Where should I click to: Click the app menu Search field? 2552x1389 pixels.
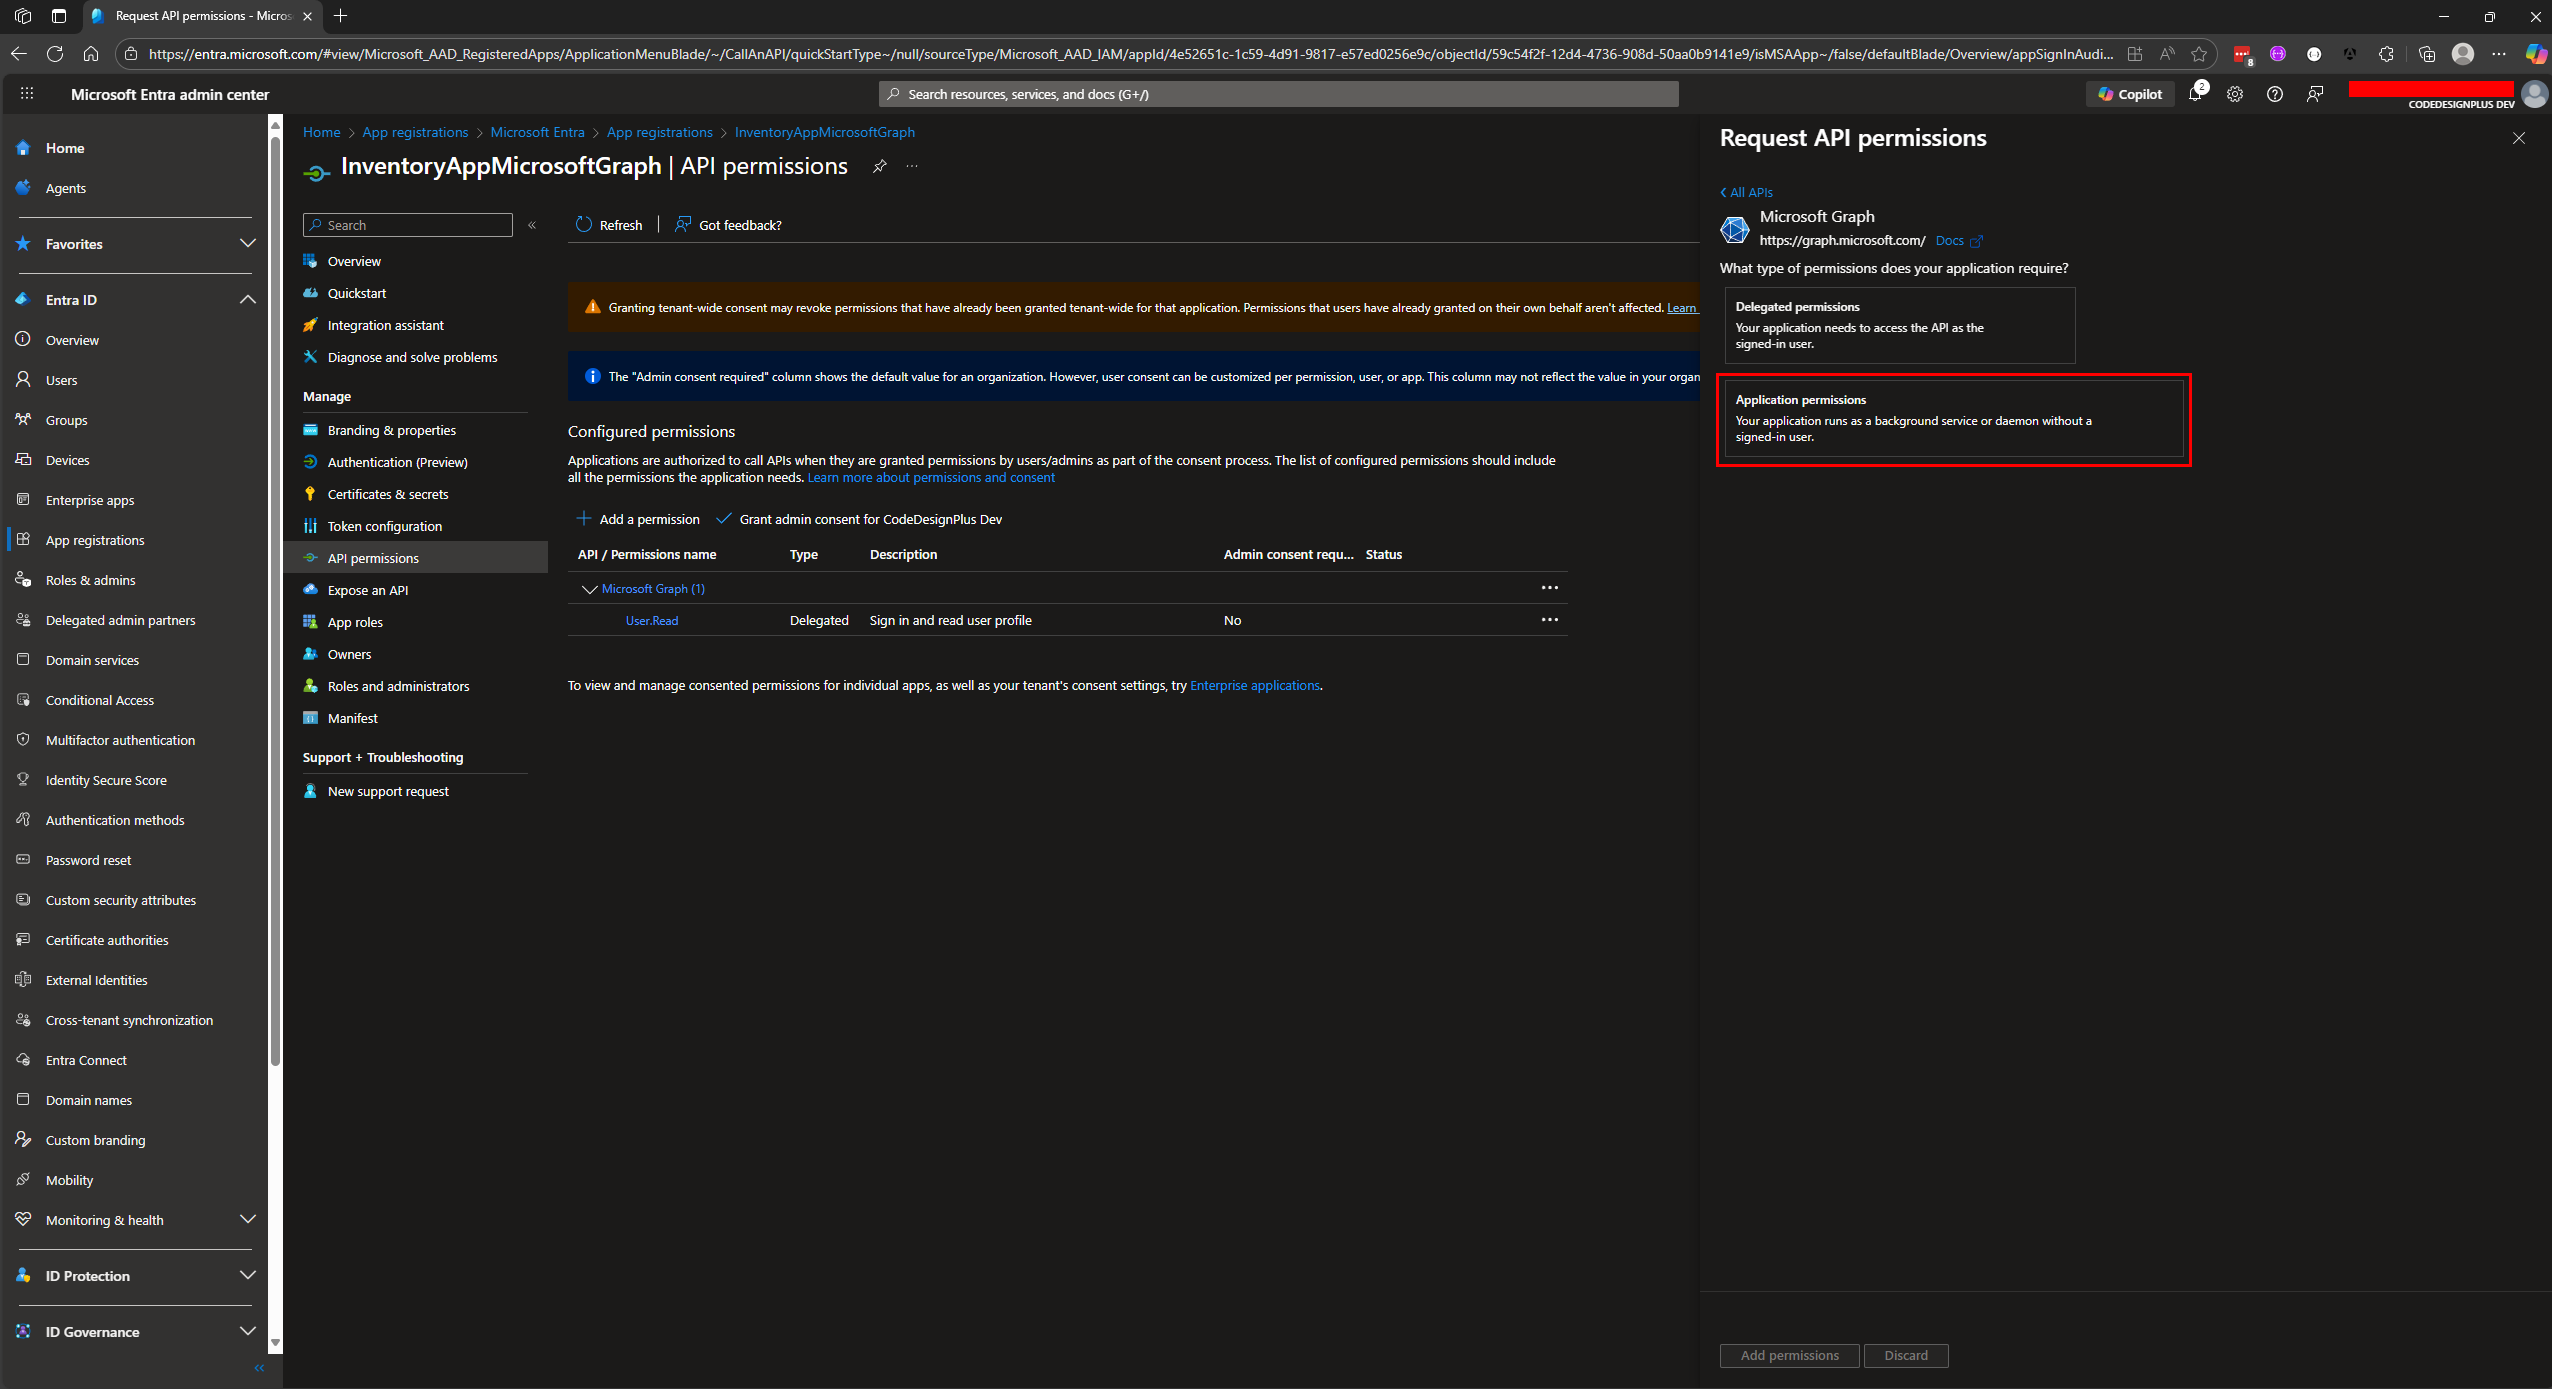coord(408,225)
